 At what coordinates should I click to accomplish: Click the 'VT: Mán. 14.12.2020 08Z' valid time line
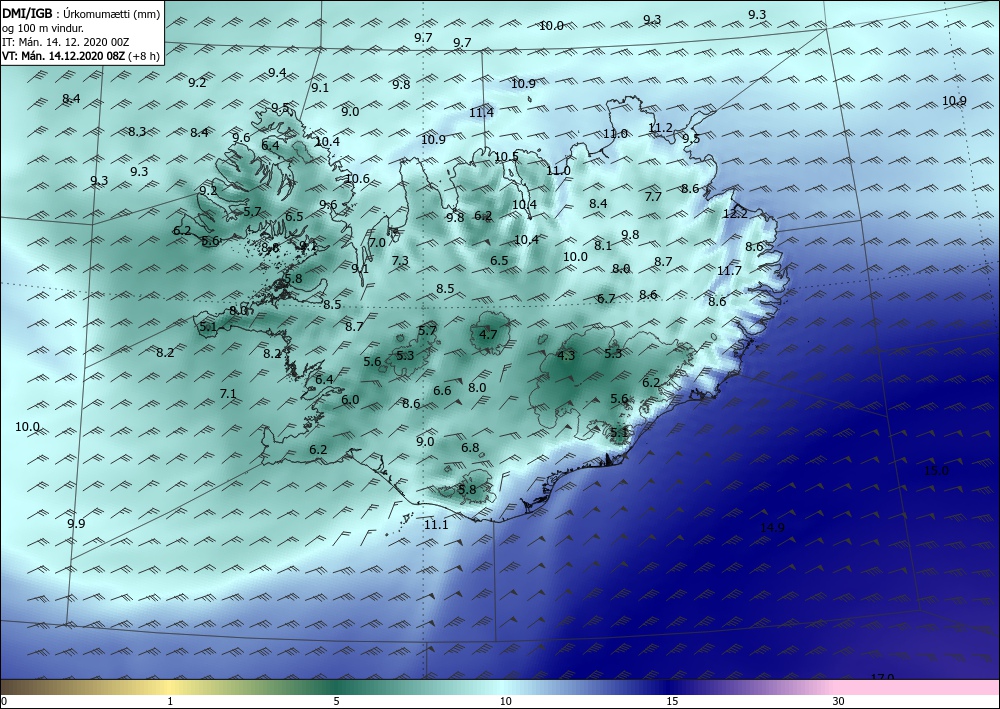pyautogui.click(x=64, y=56)
